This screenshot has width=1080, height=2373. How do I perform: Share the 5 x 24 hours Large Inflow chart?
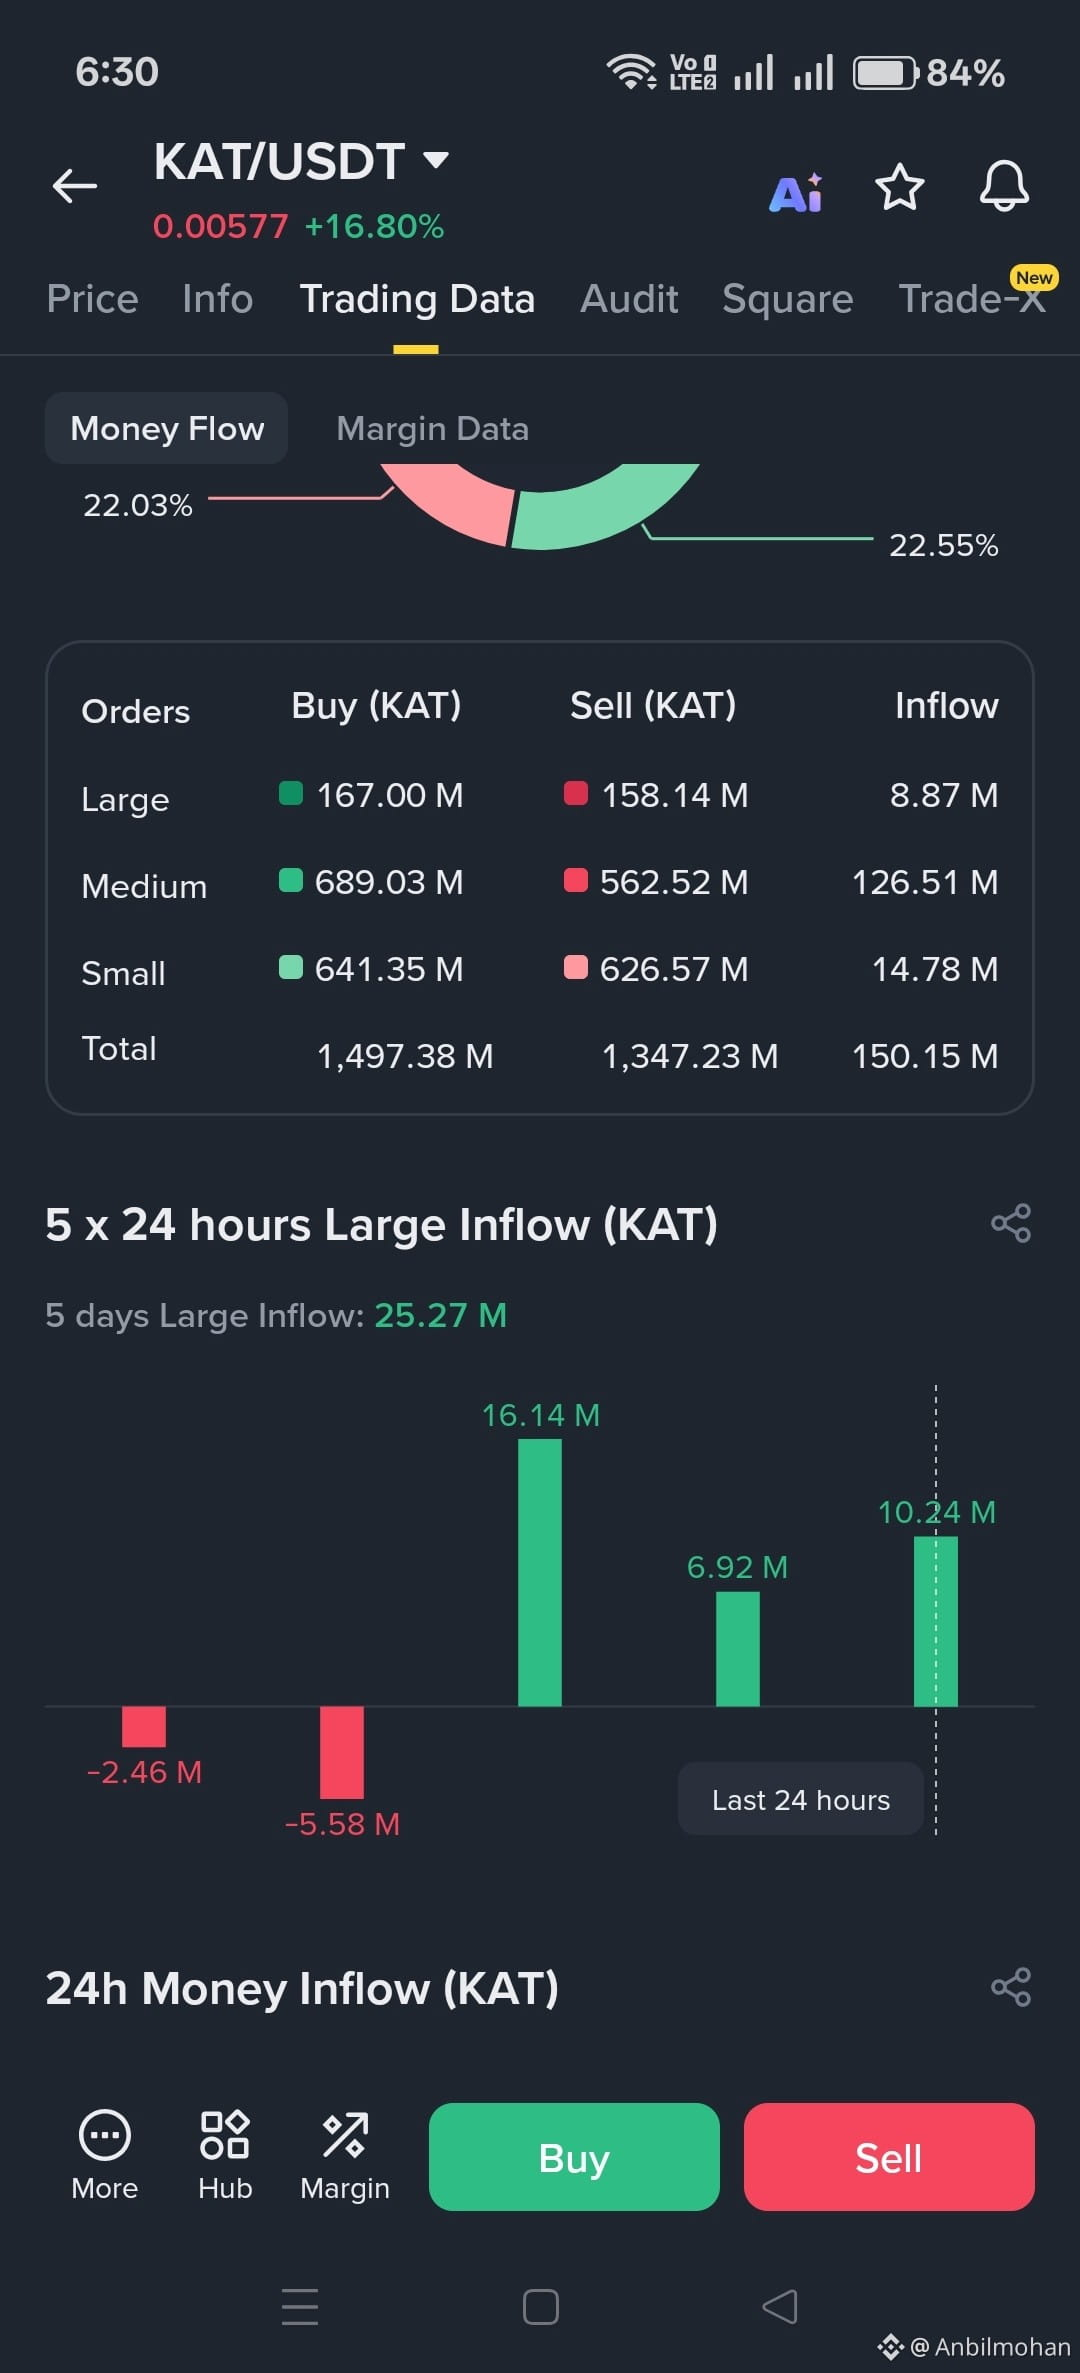coord(1011,1223)
